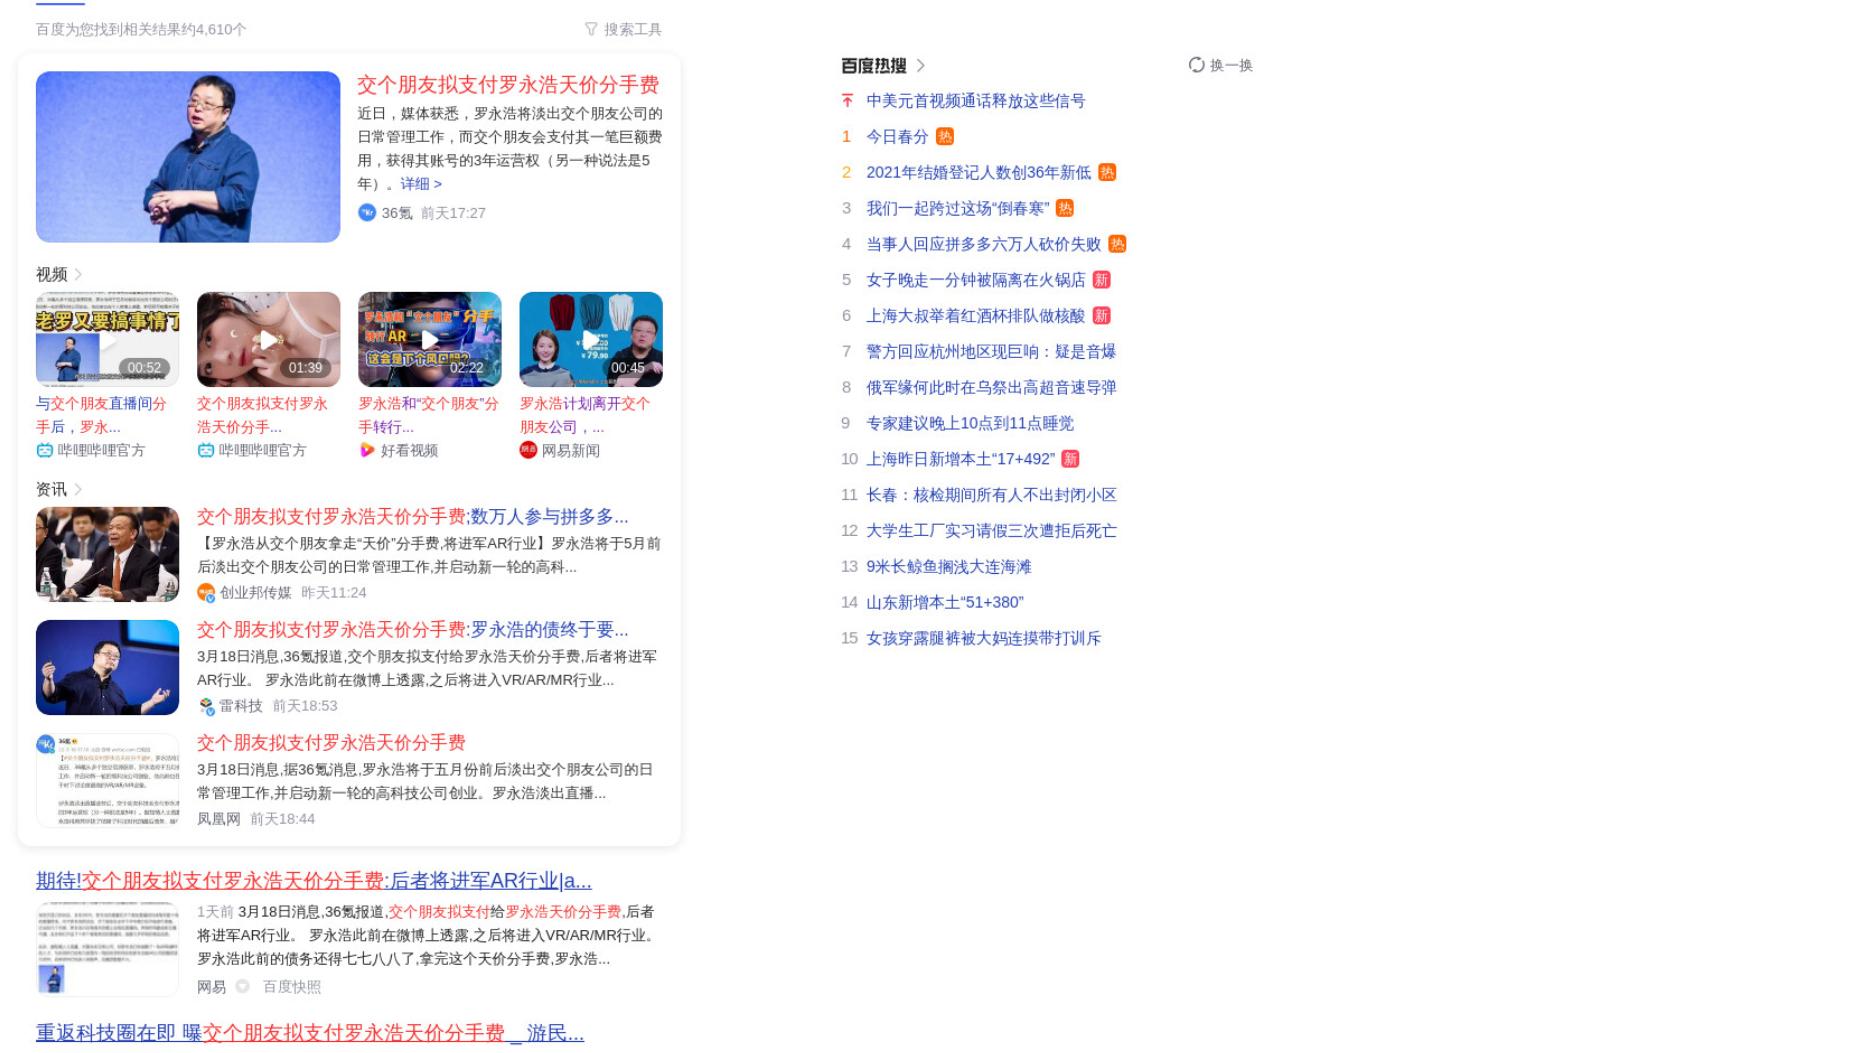
Task: Open the 百度热搜 chevron arrow
Action: [920, 66]
